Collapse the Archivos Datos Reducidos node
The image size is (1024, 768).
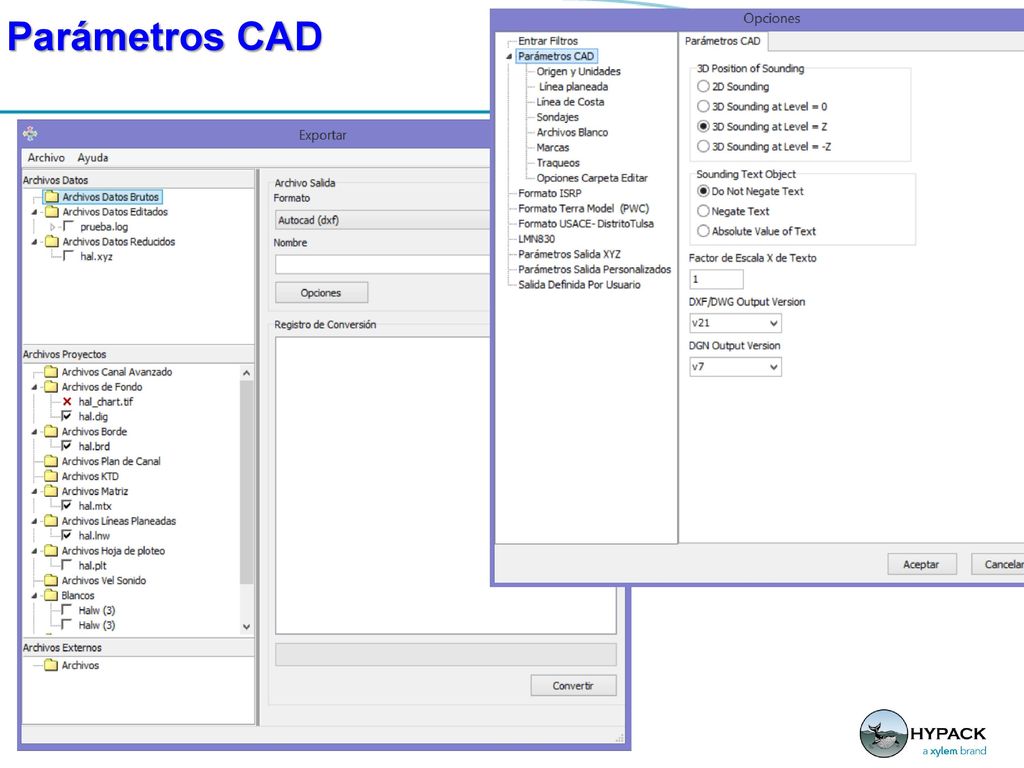35,242
